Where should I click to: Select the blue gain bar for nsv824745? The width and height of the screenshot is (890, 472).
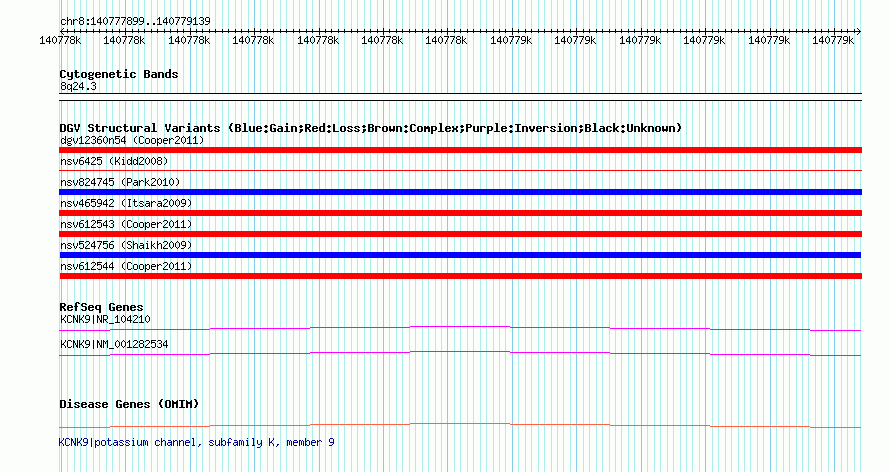pyautogui.click(x=460, y=192)
